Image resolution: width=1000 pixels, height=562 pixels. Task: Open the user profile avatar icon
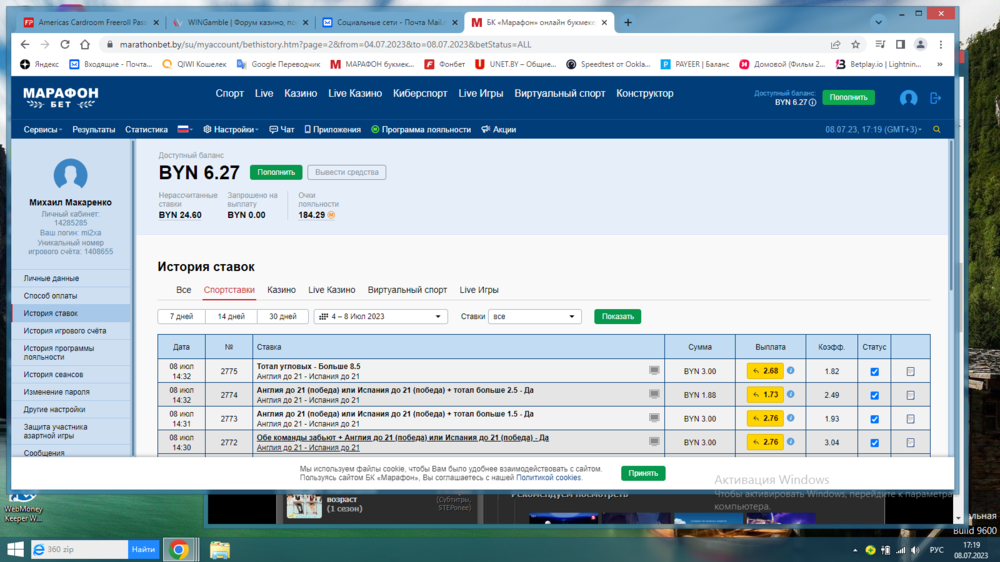coord(908,98)
